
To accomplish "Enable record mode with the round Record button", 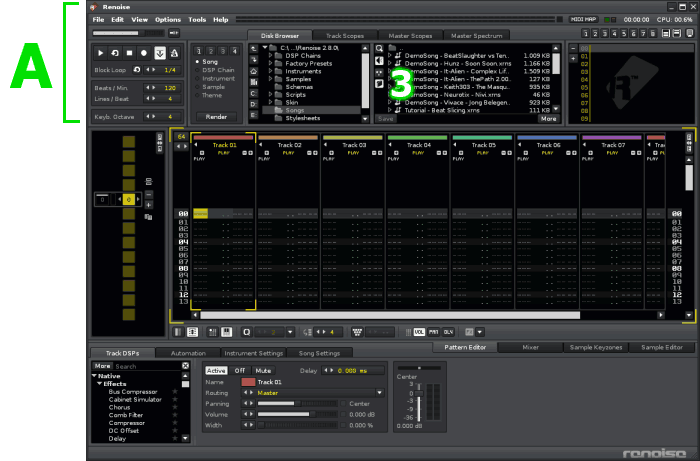I will 144,53.
